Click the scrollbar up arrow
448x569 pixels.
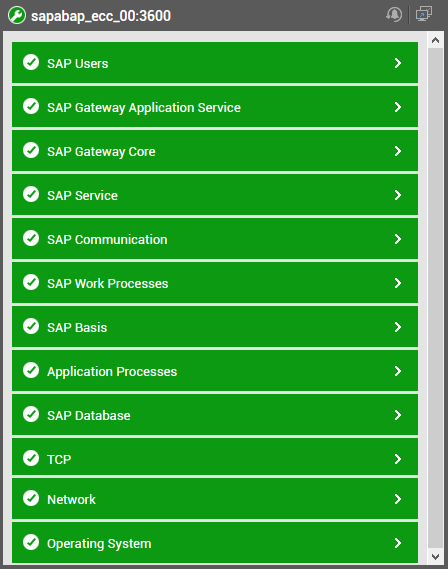435,40
